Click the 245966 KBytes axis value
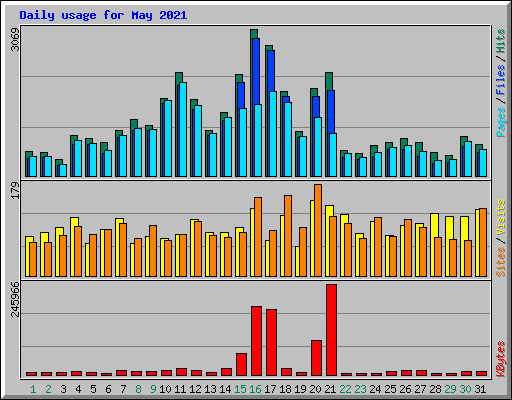This screenshot has width=512, height=400. 15,299
